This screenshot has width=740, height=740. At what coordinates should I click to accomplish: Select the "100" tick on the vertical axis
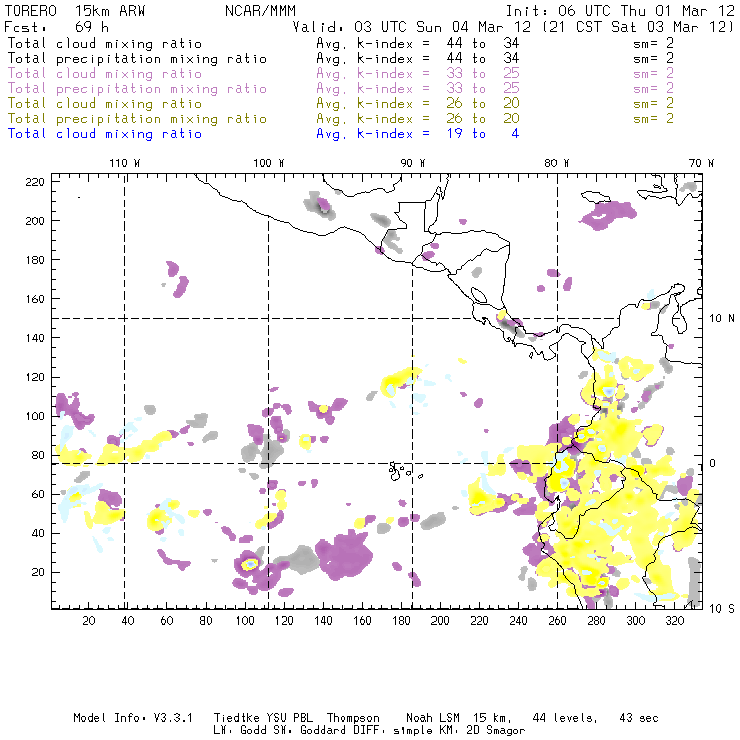(35, 416)
